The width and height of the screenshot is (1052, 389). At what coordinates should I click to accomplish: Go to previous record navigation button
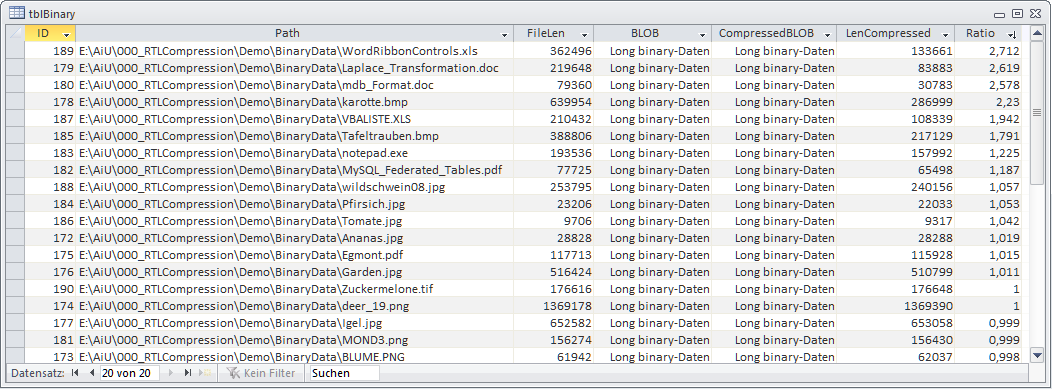[x=91, y=373]
